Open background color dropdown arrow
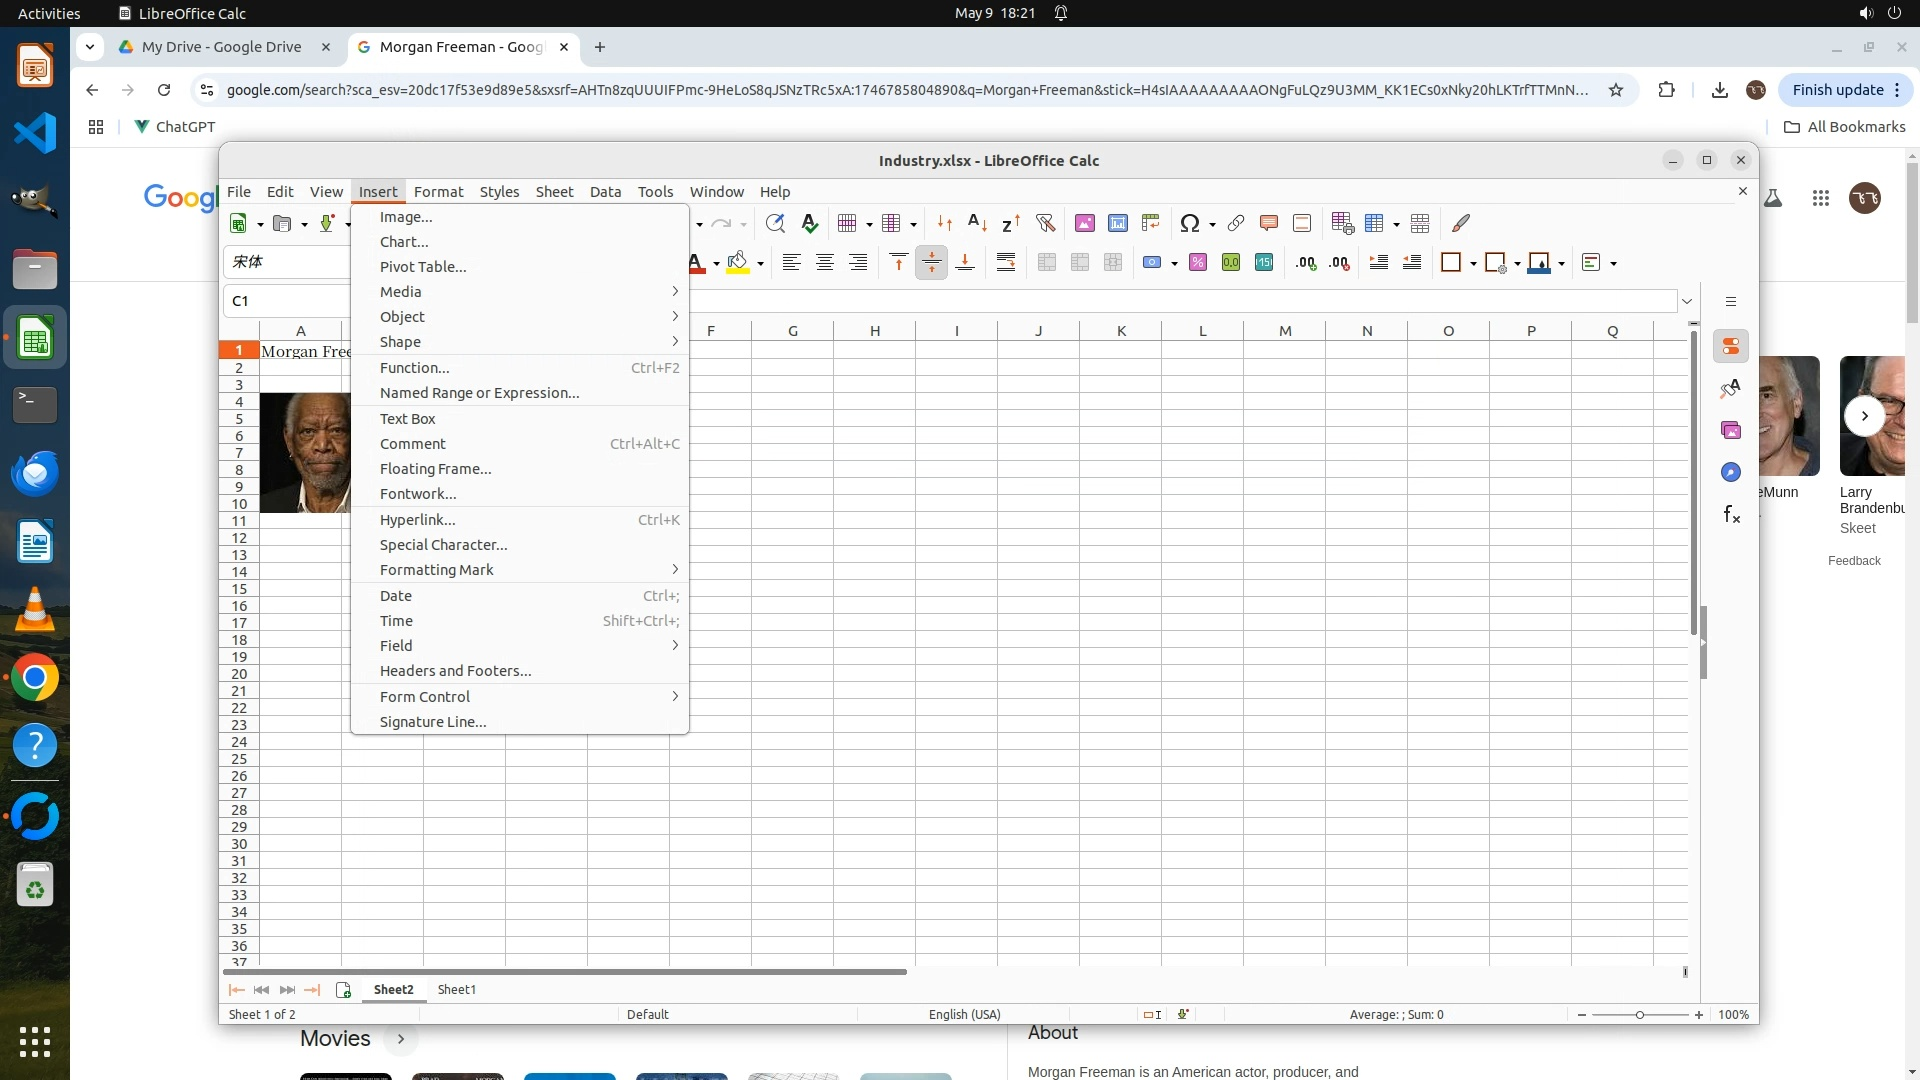1920x1080 pixels. 761,264
